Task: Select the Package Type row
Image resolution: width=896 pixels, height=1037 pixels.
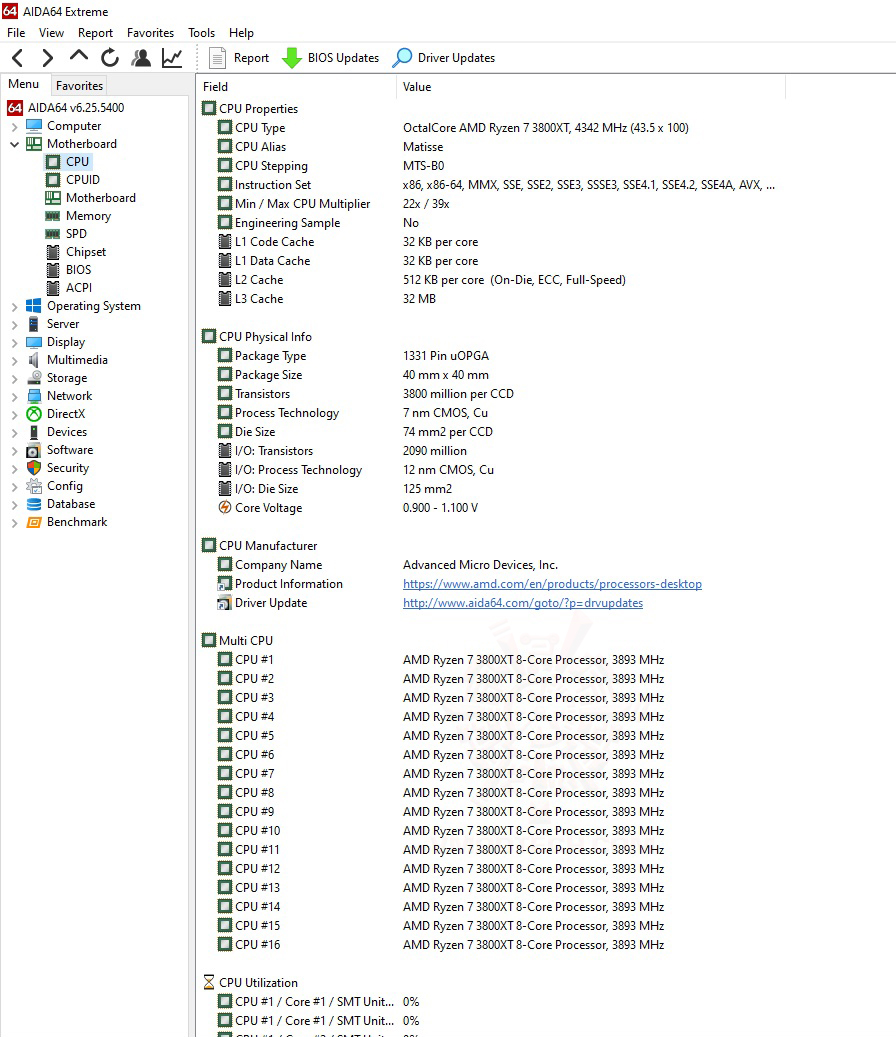Action: click(x=493, y=356)
